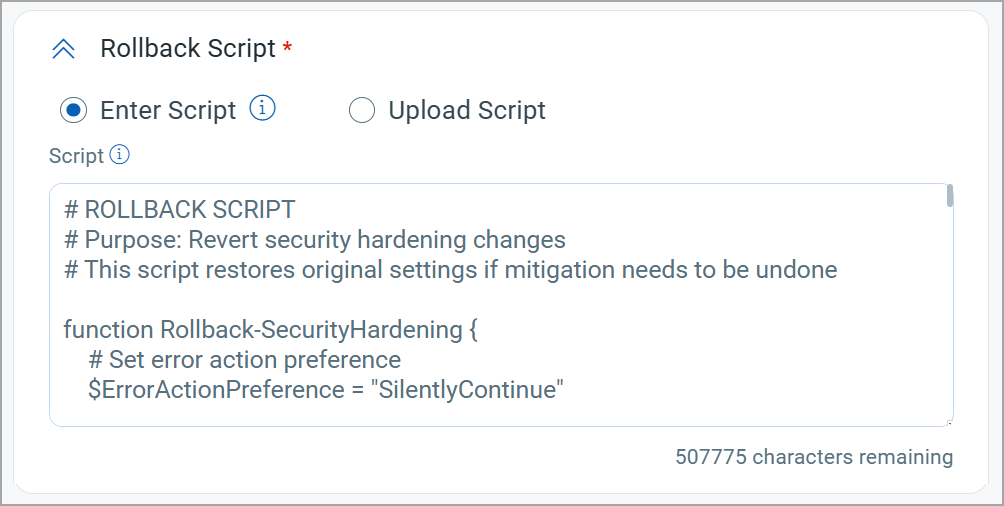Screen dimensions: 1004x506
Task: Click the function Rollback-SecurityHardening line
Action: tap(271, 330)
